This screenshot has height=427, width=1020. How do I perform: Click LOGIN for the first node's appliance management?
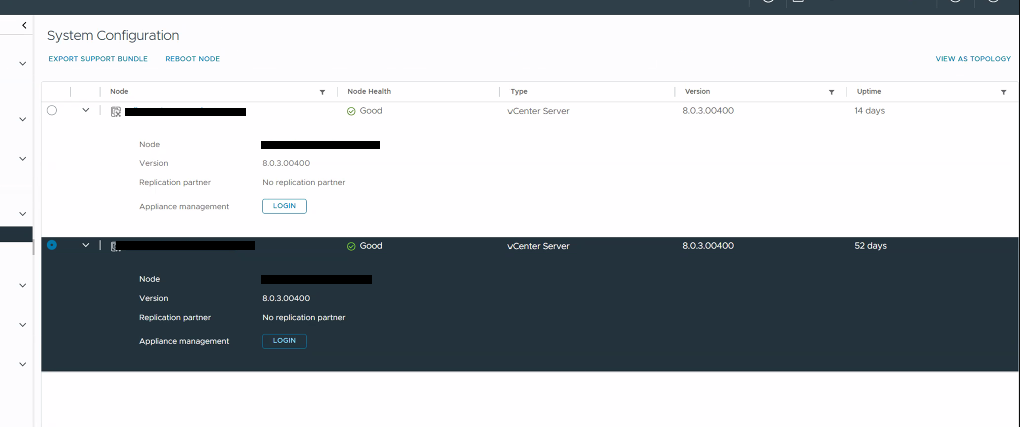click(284, 206)
